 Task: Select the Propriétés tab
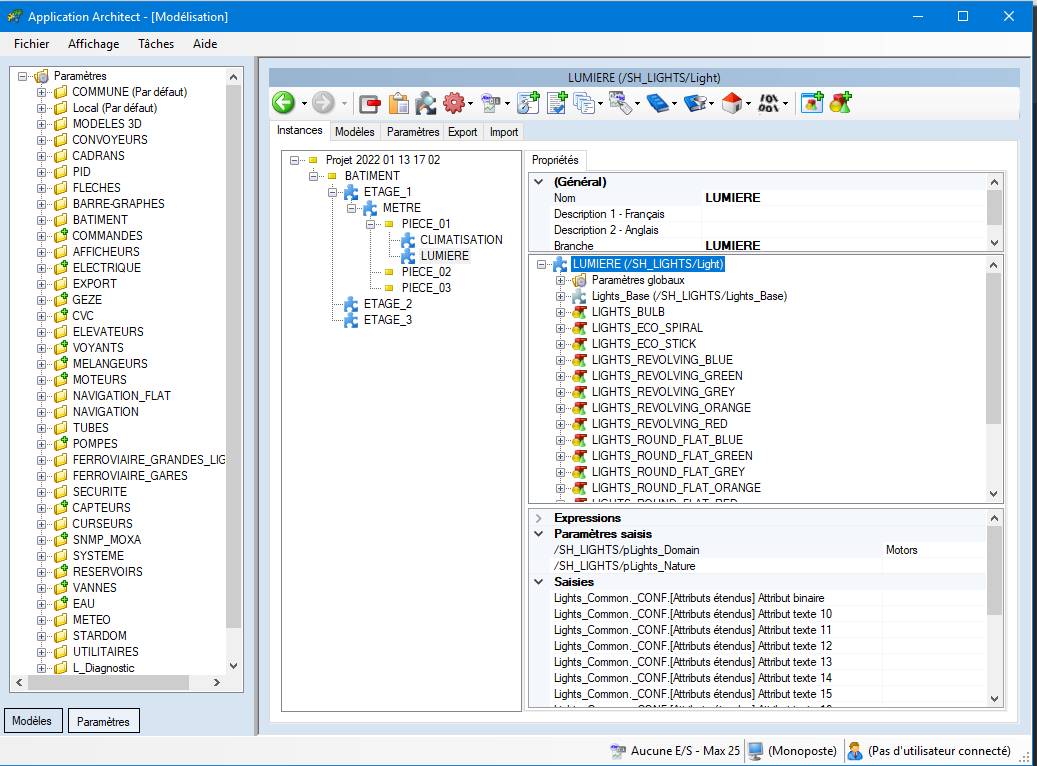[x=555, y=160]
